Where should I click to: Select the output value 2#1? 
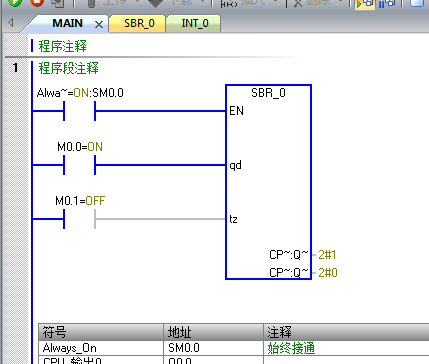click(x=327, y=255)
